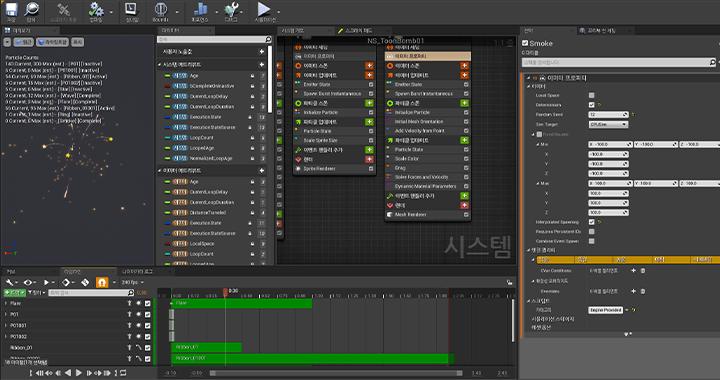
Task: Toggle the Flare track enabled checkbox
Action: [x=147, y=303]
